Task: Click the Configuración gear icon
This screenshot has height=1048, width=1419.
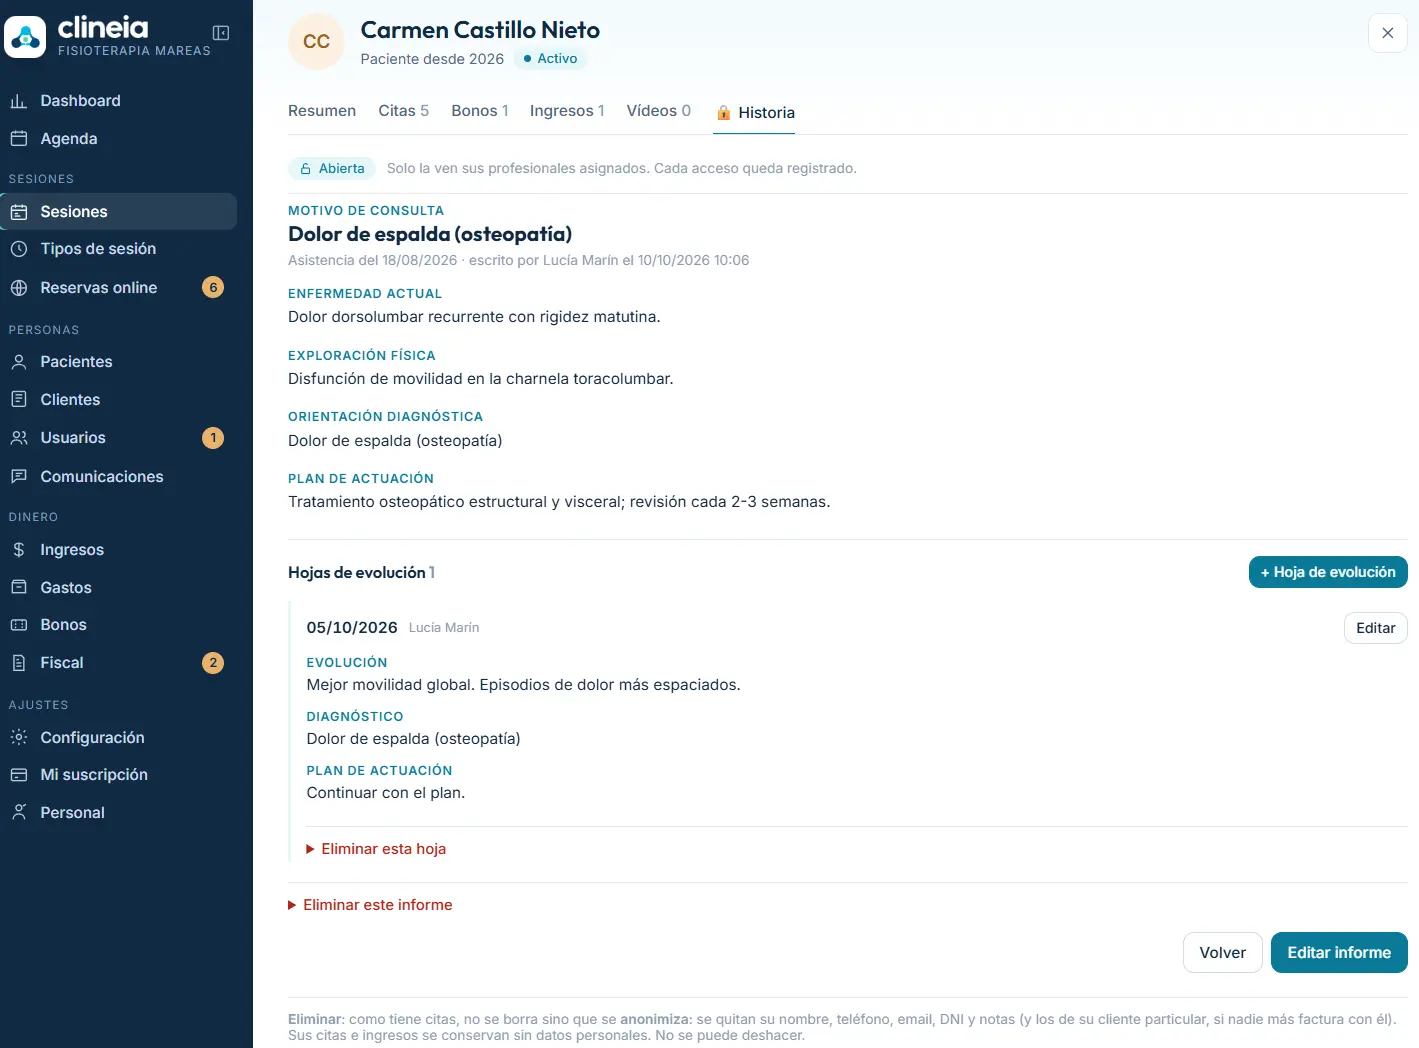Action: [18, 738]
